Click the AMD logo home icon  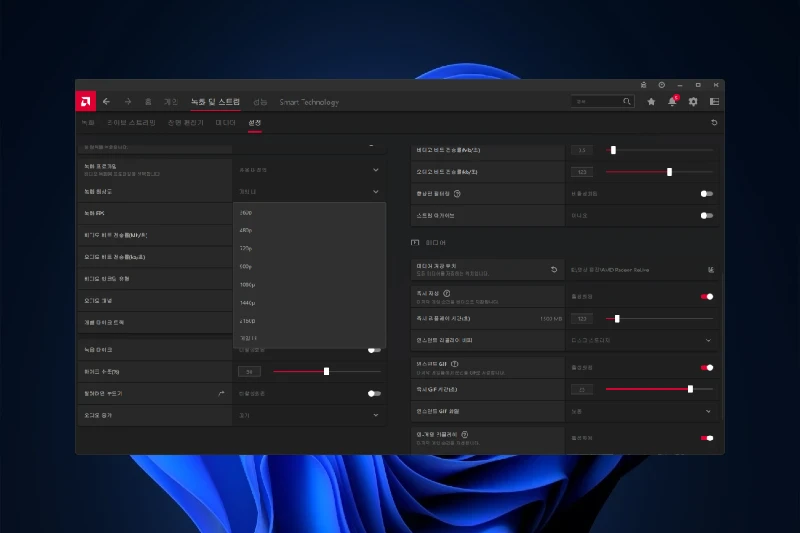click(86, 101)
